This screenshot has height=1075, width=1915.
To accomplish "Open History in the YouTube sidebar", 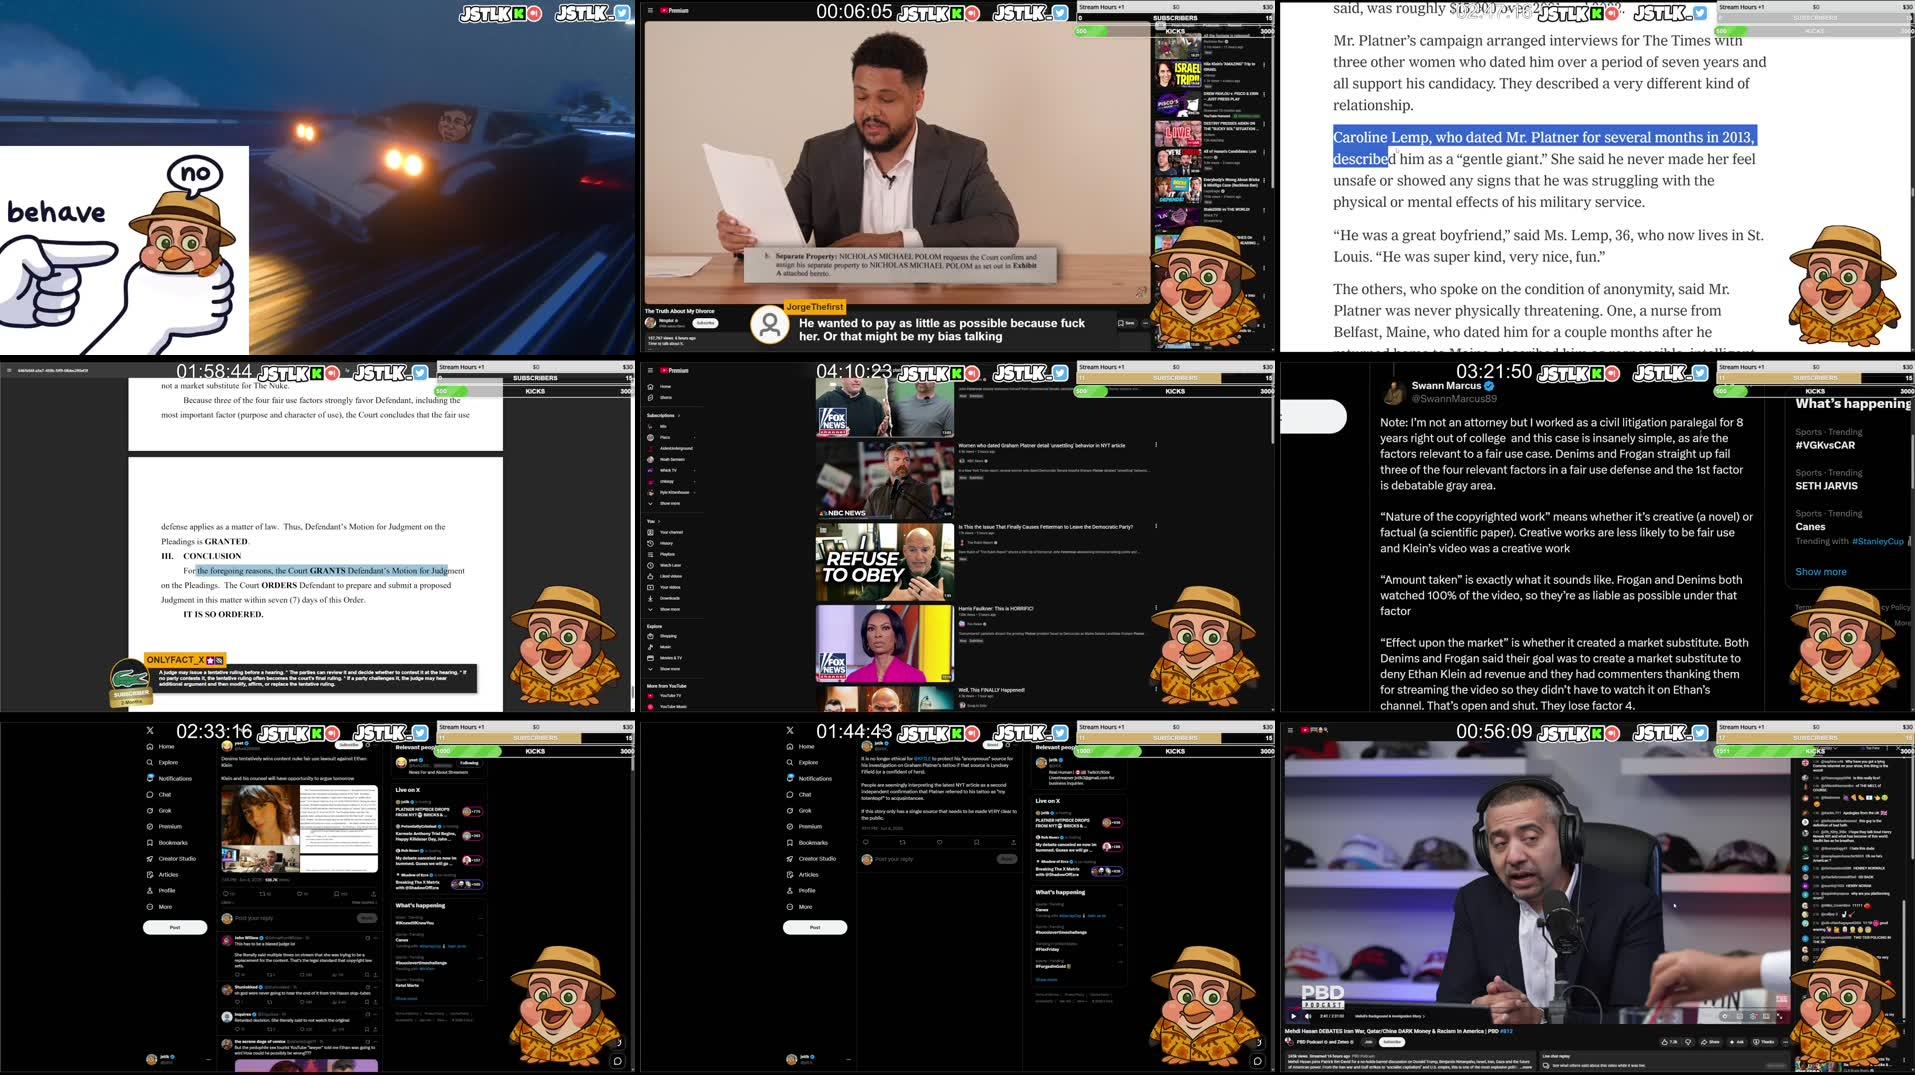I will point(660,543).
